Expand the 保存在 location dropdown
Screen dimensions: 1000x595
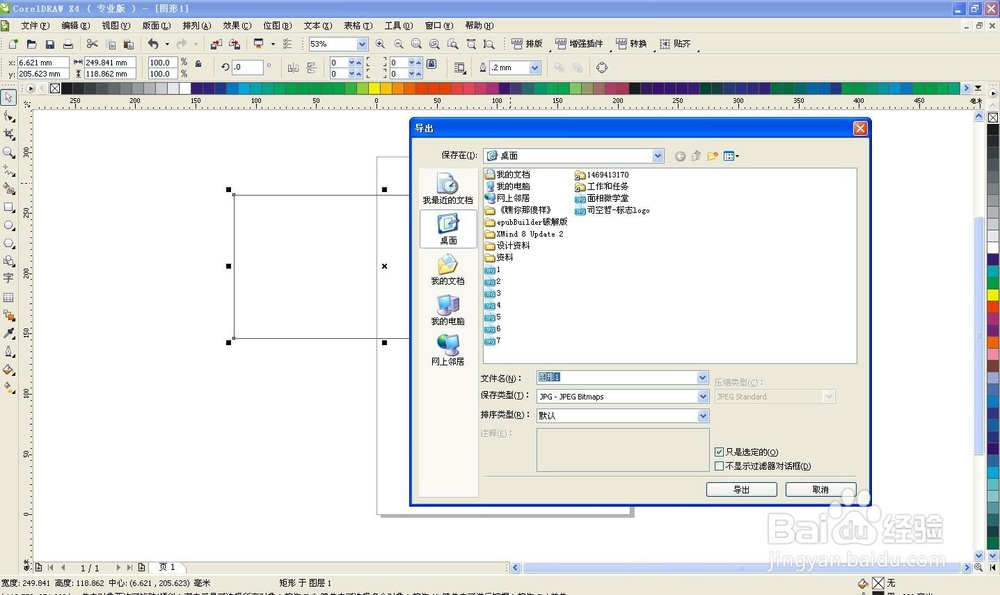[658, 156]
